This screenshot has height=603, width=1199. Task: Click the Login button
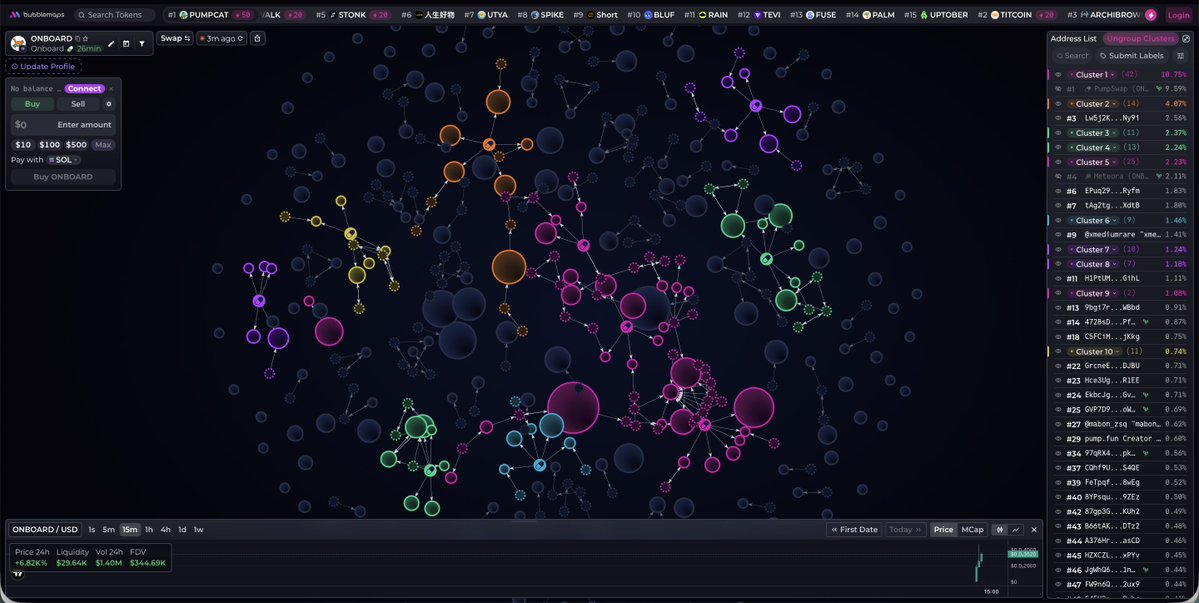click(1178, 15)
